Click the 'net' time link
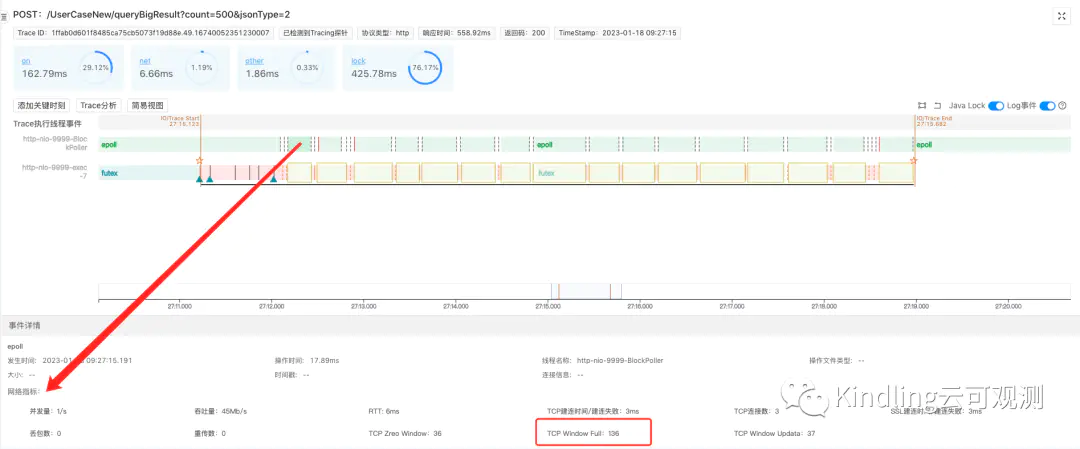The image size is (1080, 449). (x=144, y=61)
